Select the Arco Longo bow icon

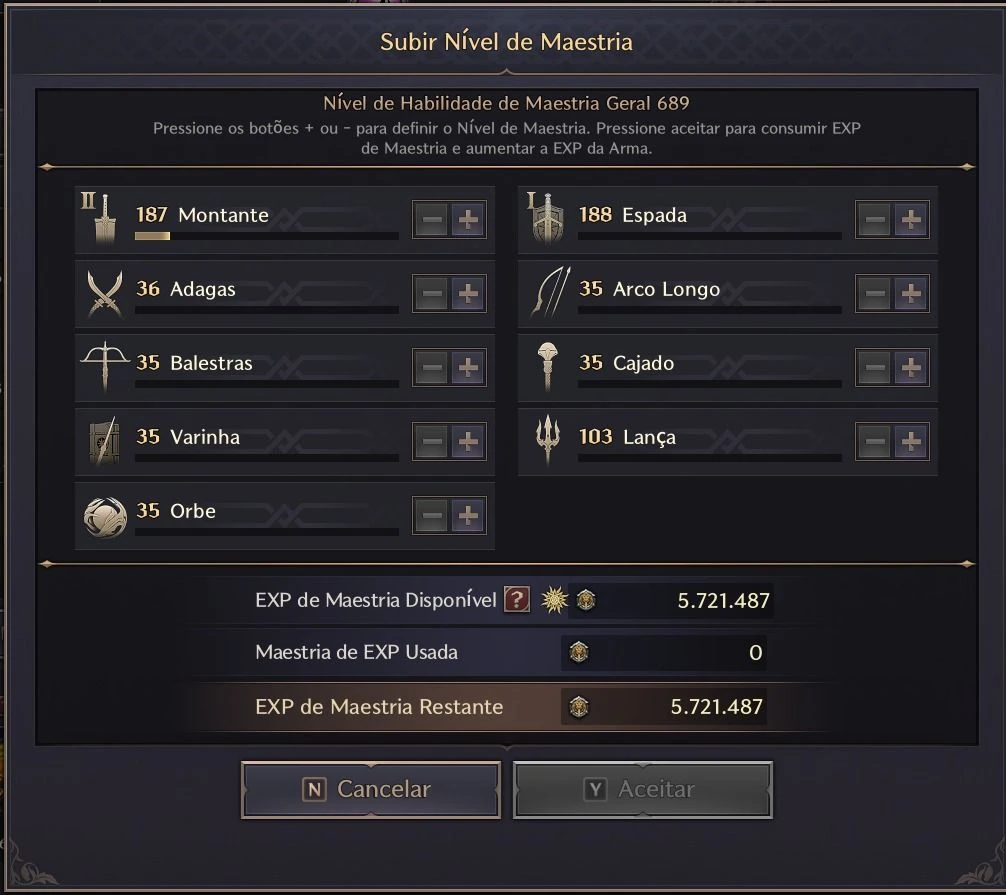[548, 292]
